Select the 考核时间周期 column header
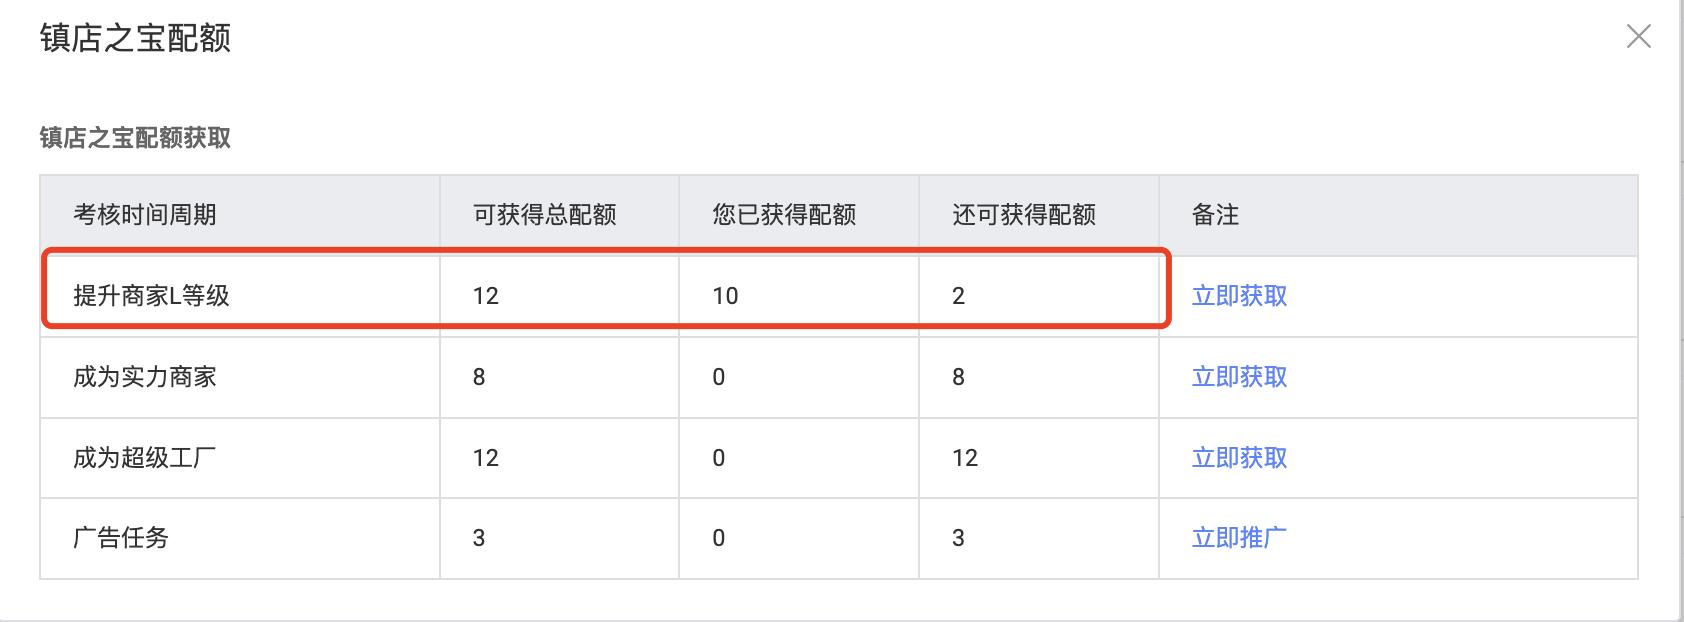 pos(145,215)
